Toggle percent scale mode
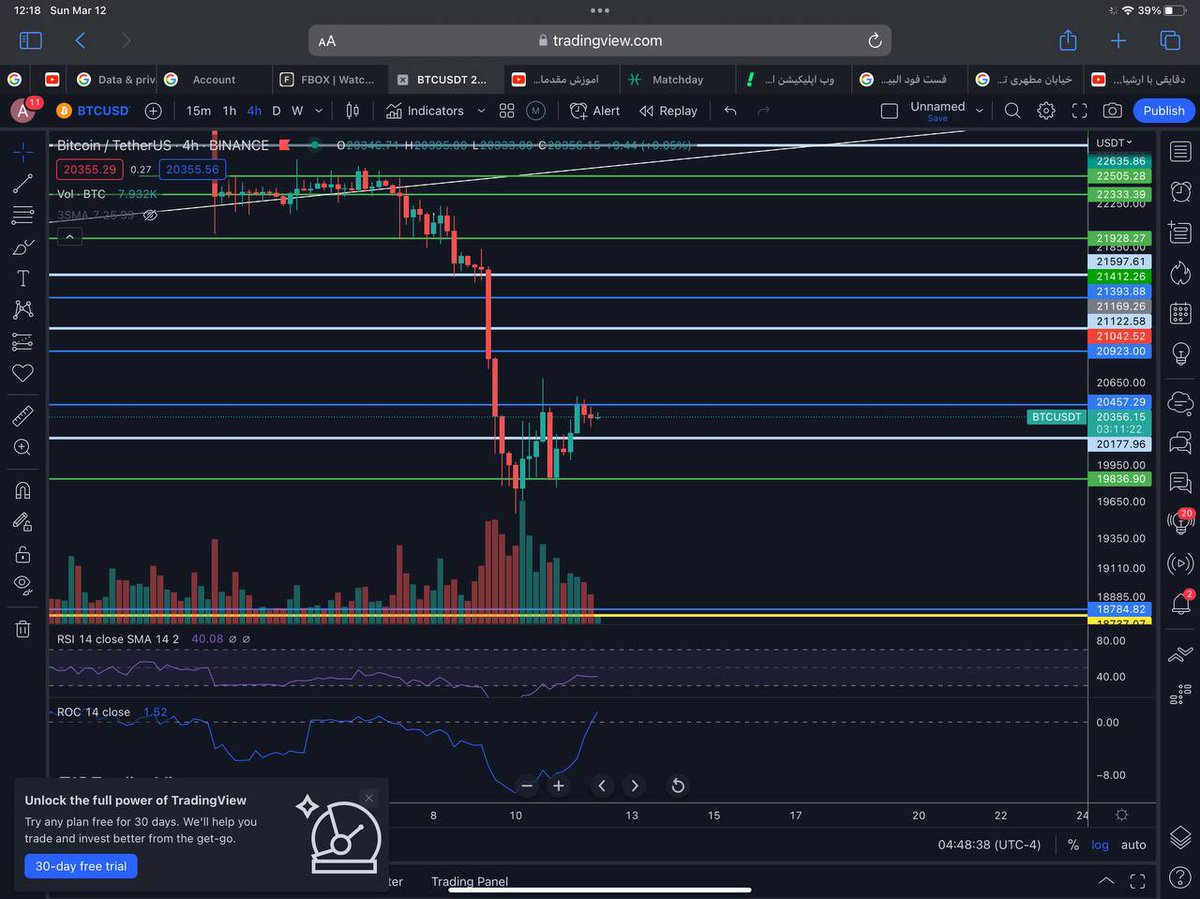Screen dimensions: 1200x899 [1073, 845]
